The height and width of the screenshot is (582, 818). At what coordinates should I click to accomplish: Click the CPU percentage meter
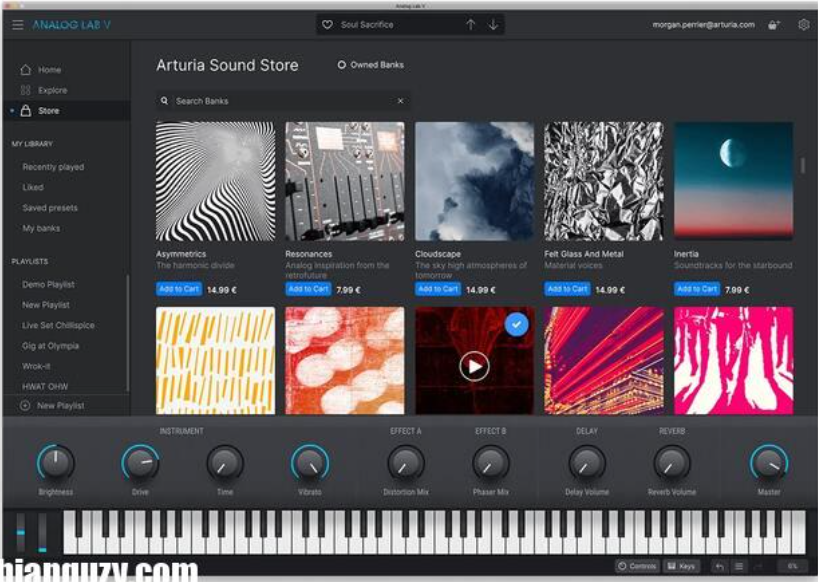pyautogui.click(x=792, y=566)
